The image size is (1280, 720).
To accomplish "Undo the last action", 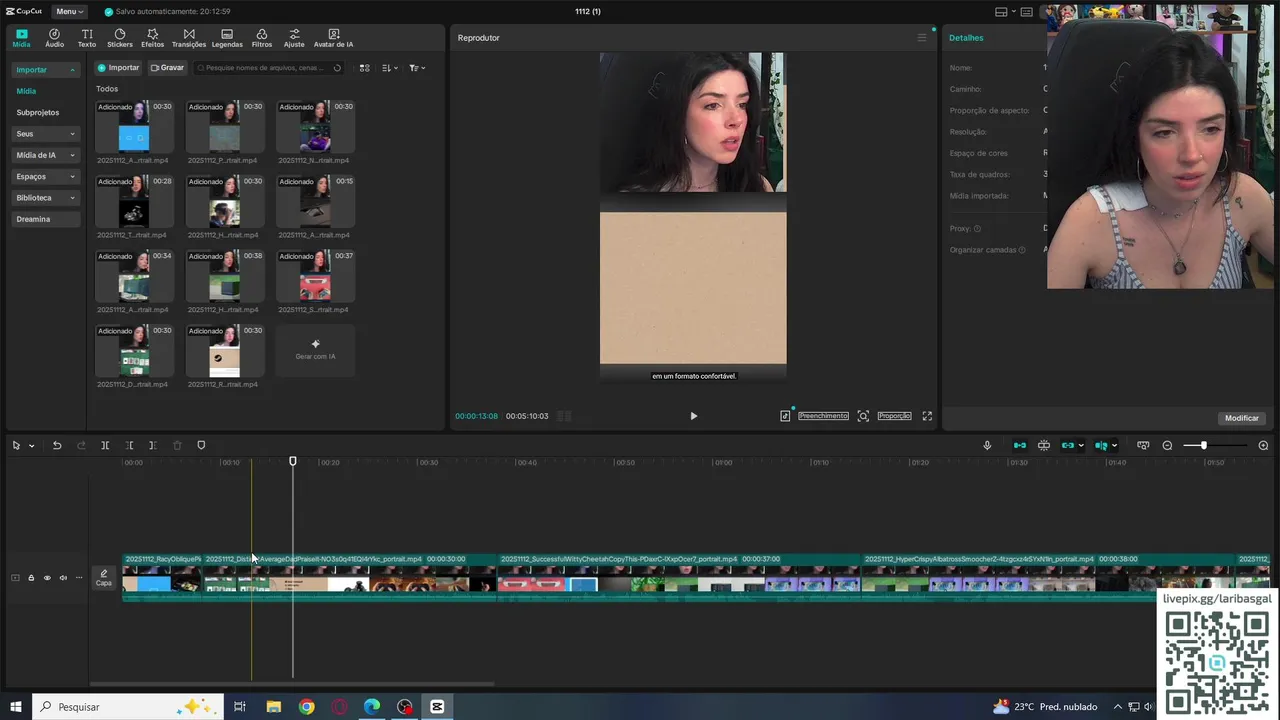I will pos(57,446).
